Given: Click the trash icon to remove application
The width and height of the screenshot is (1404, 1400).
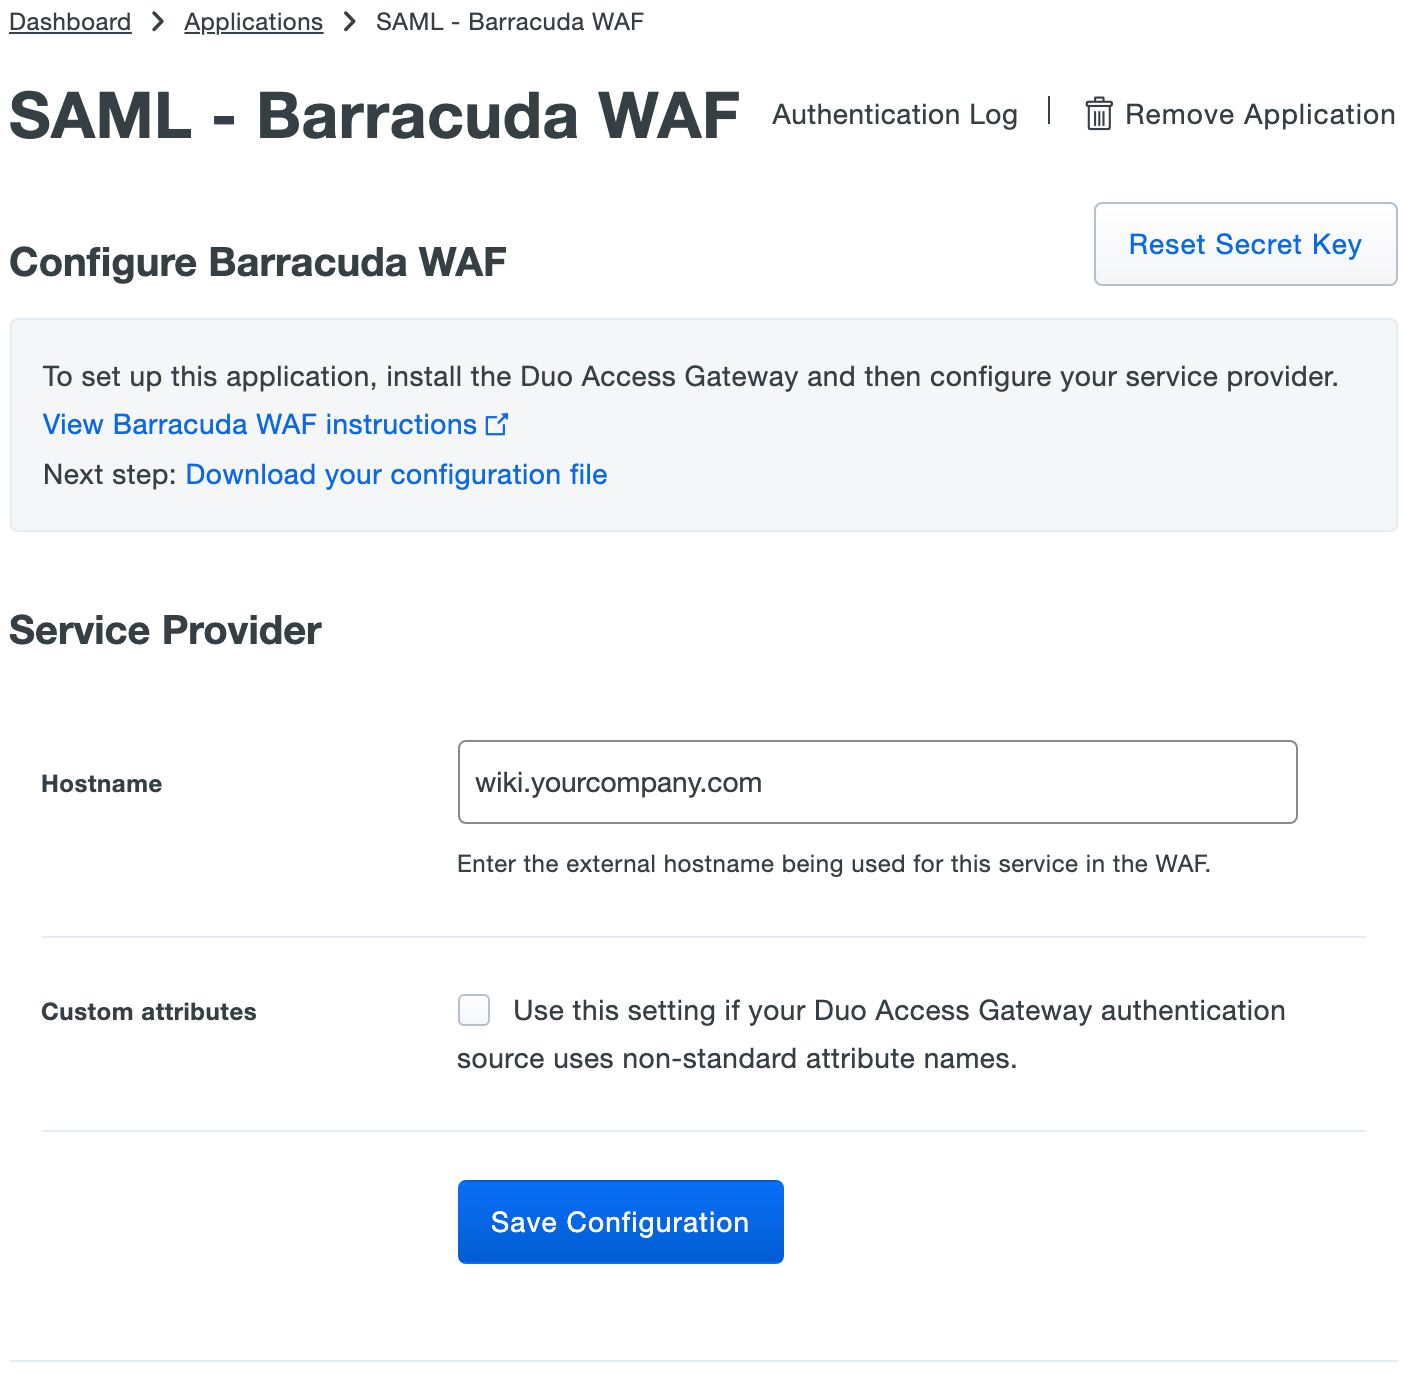Looking at the screenshot, I should click(1098, 114).
